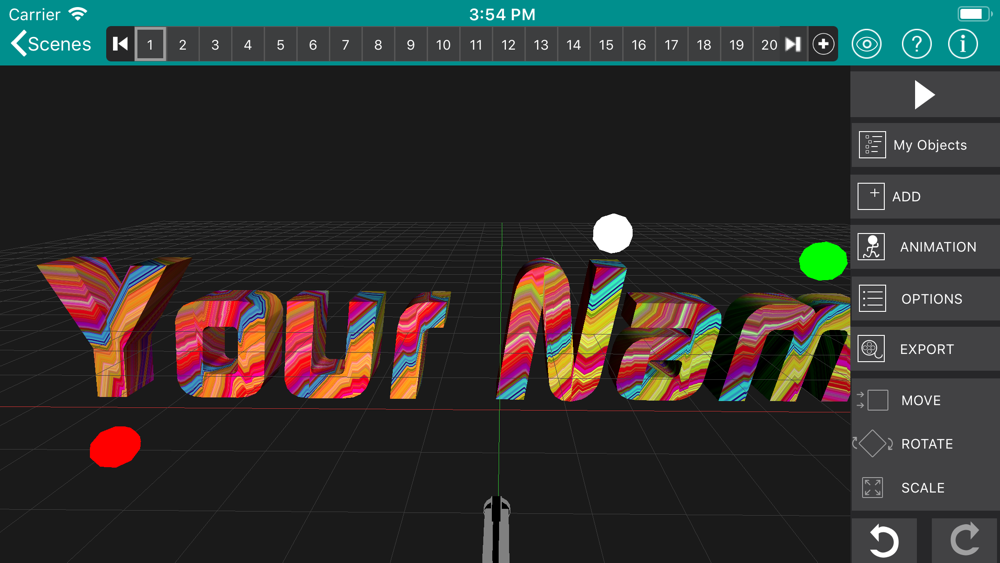Open the OPTIONS menu

pyautogui.click(x=925, y=298)
